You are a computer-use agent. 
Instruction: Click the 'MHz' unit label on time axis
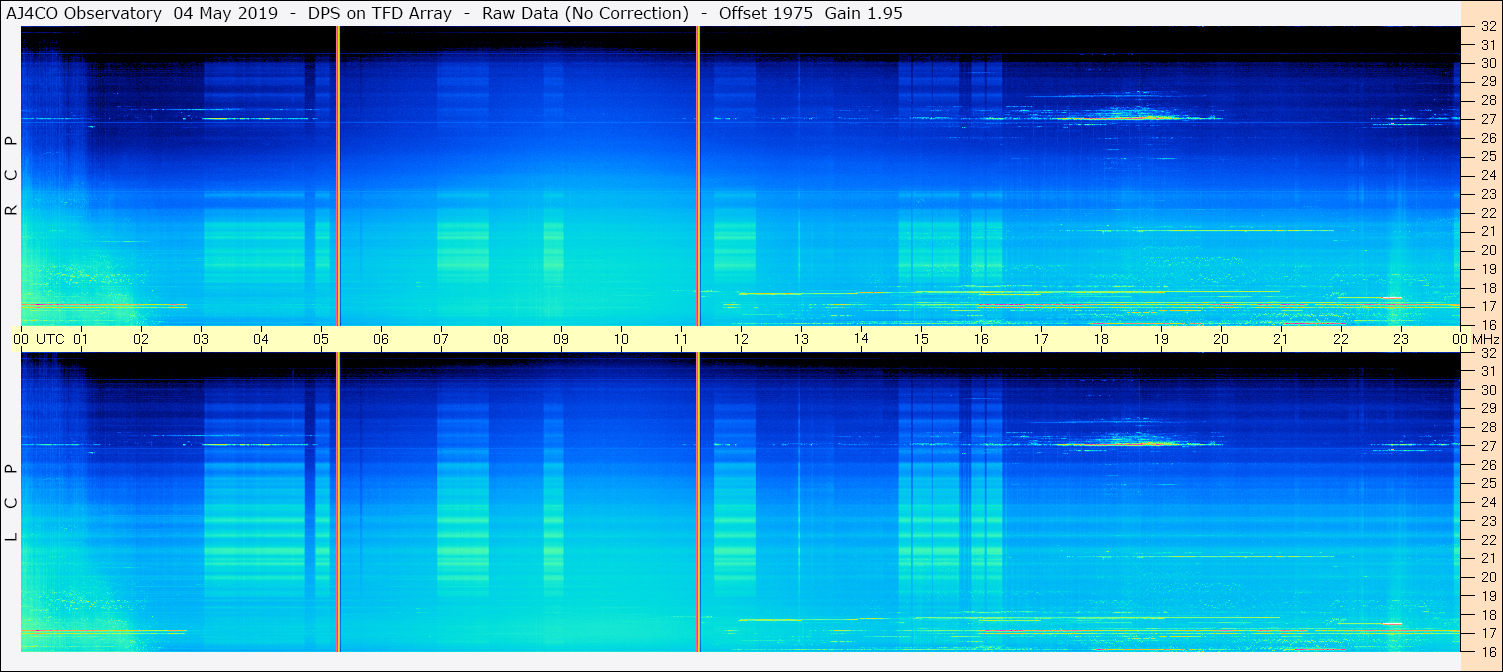click(x=1486, y=339)
